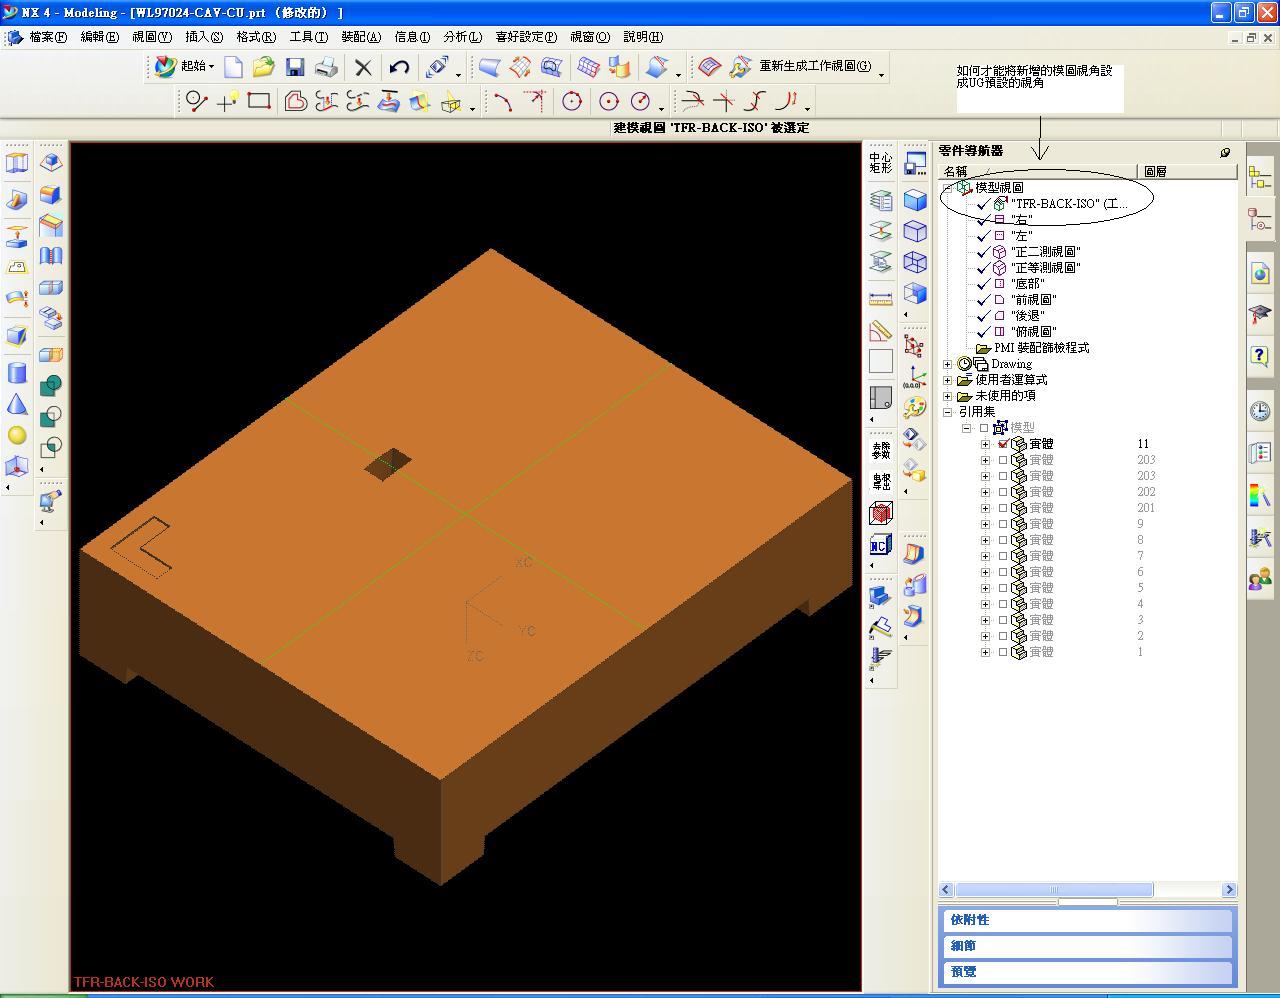This screenshot has width=1280, height=998.
Task: Toggle checkbox for solid body on layer 8
Action: pos(1003,540)
